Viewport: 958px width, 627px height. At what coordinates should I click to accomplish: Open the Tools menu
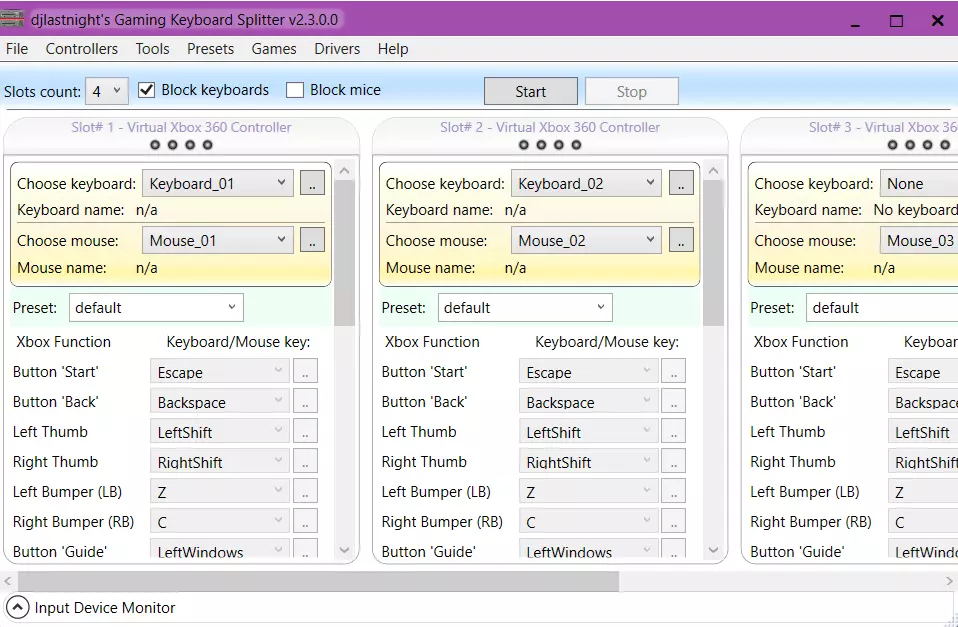[152, 49]
